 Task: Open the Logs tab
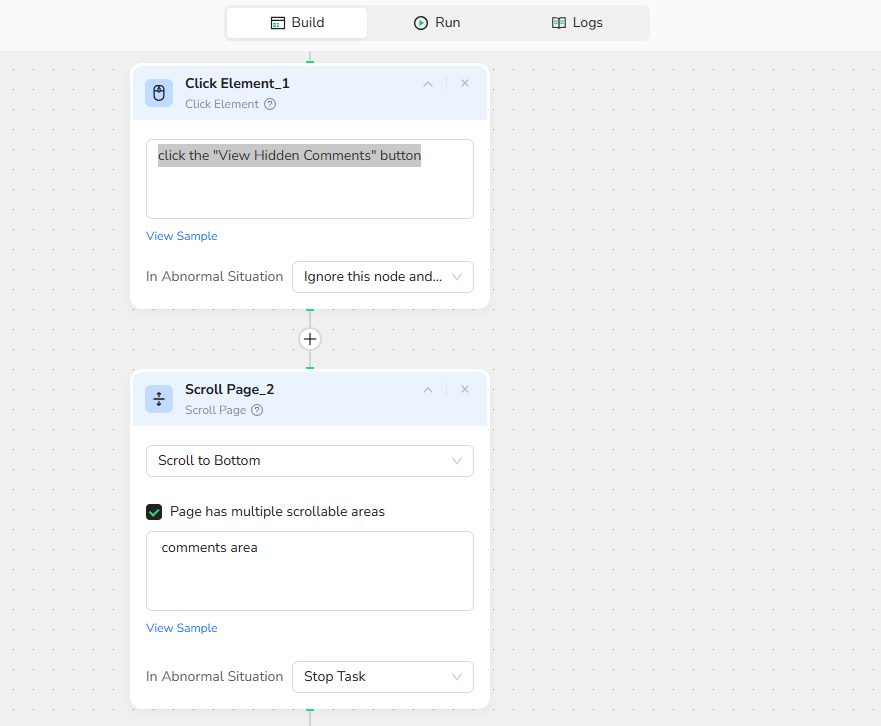(x=577, y=23)
